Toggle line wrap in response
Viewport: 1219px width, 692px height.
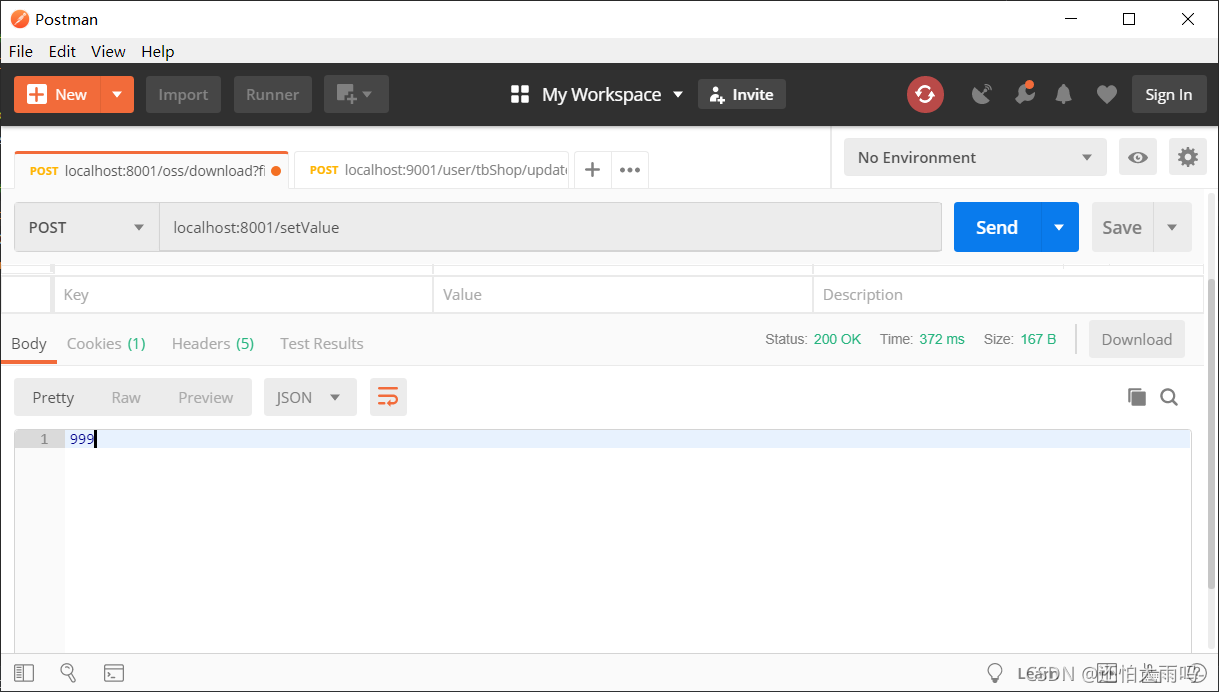pos(388,397)
